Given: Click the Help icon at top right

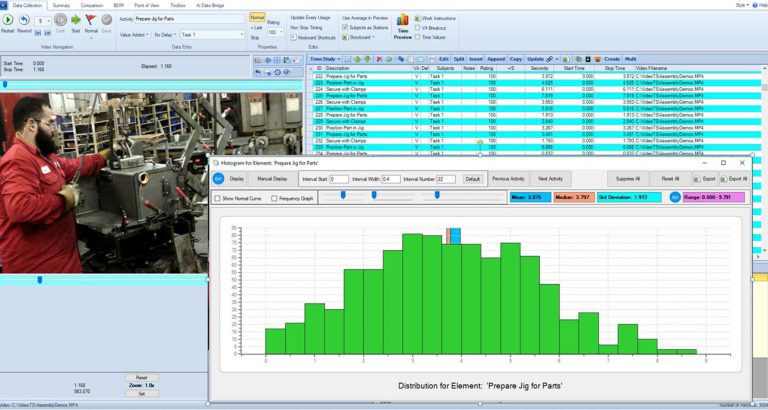Looking at the screenshot, I should pyautogui.click(x=755, y=5).
